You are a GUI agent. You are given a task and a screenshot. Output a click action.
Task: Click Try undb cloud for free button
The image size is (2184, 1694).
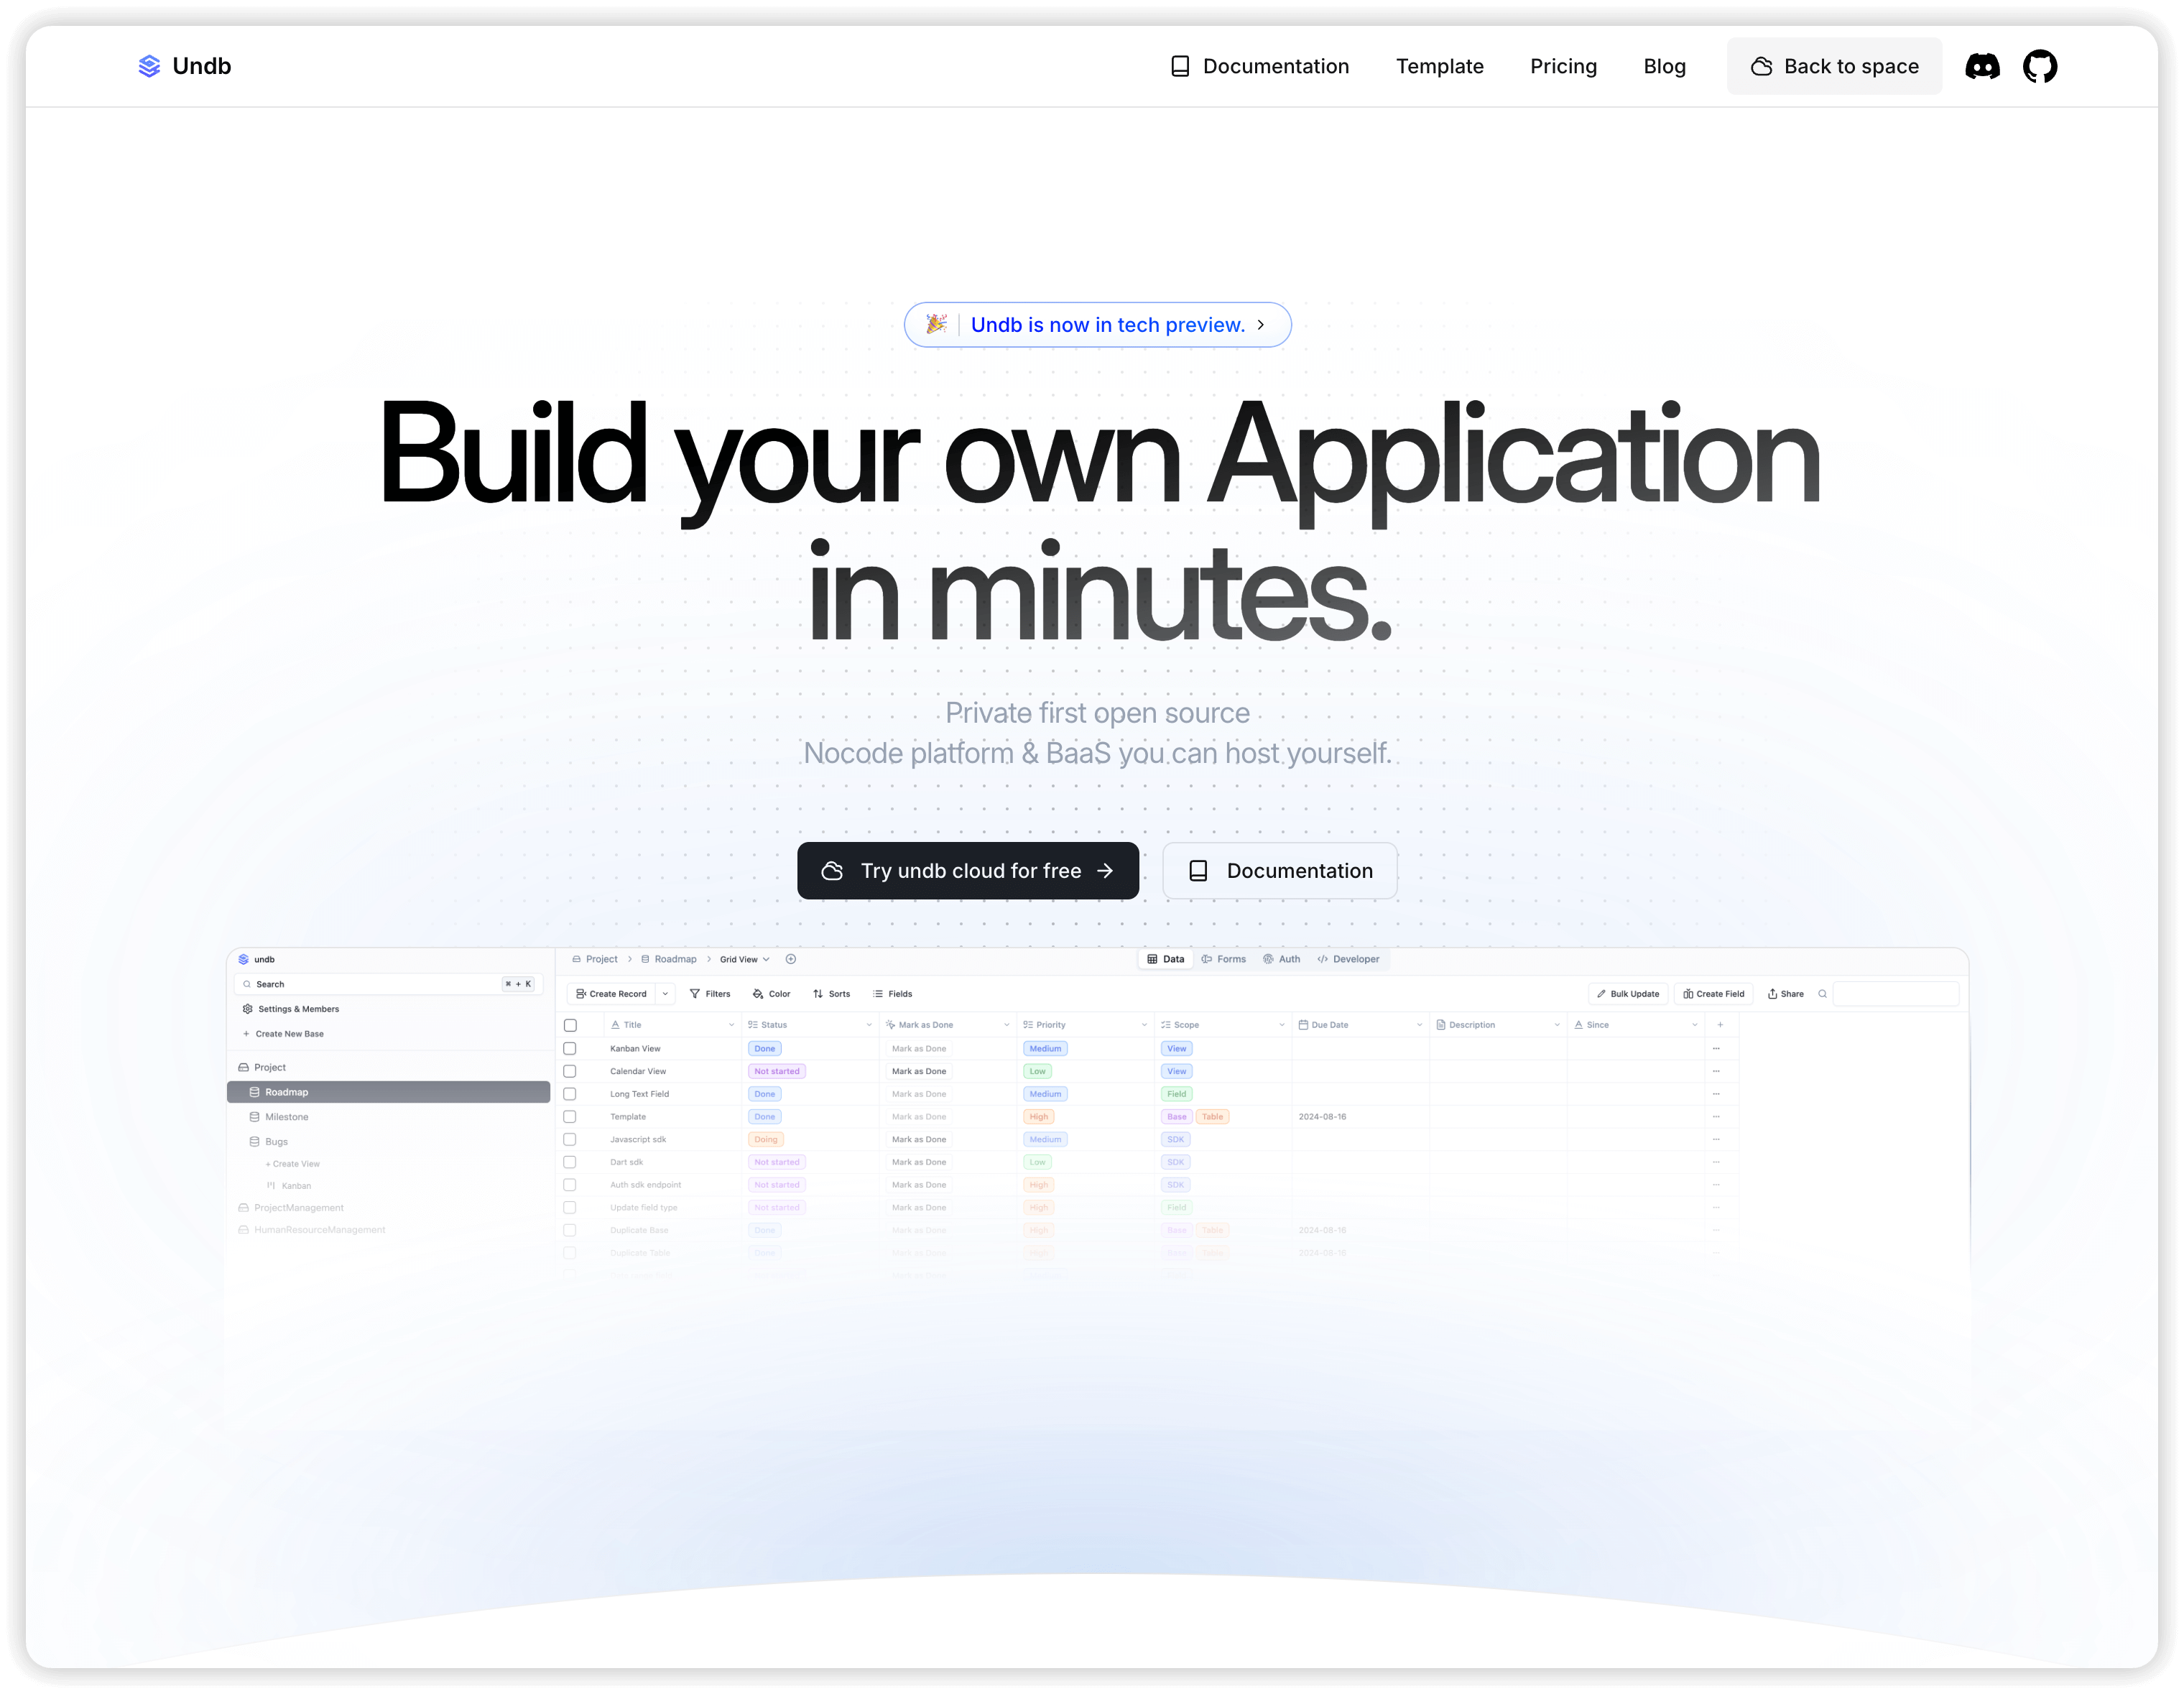tap(970, 869)
